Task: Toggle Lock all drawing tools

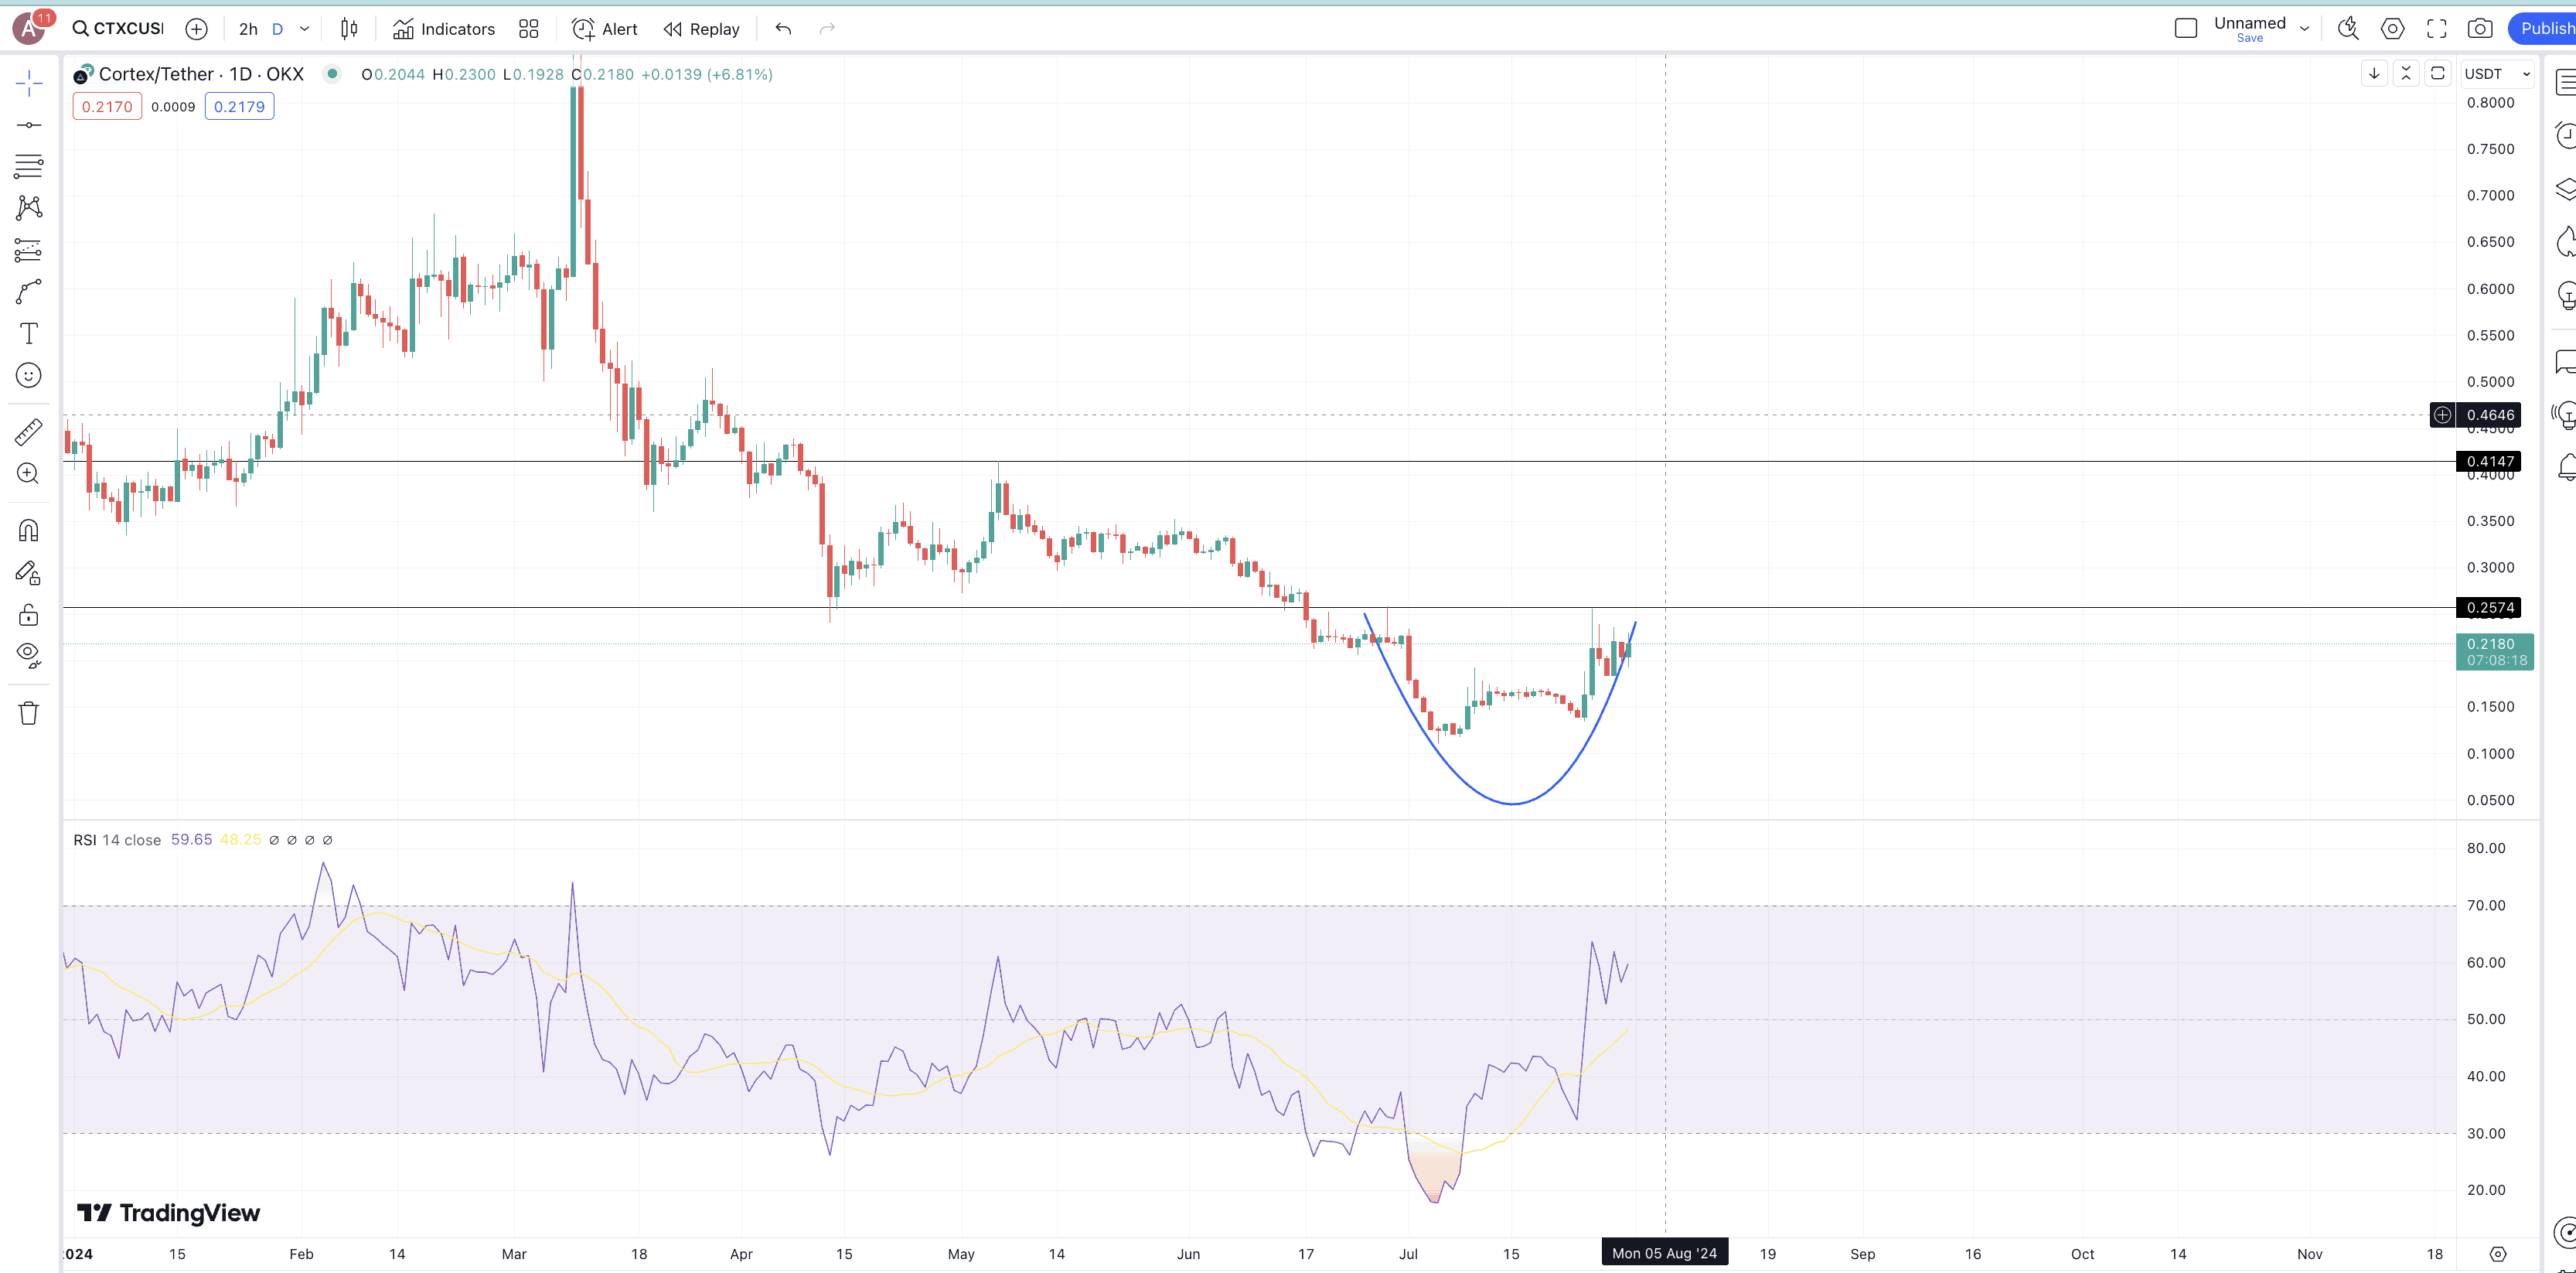Action: 29,614
